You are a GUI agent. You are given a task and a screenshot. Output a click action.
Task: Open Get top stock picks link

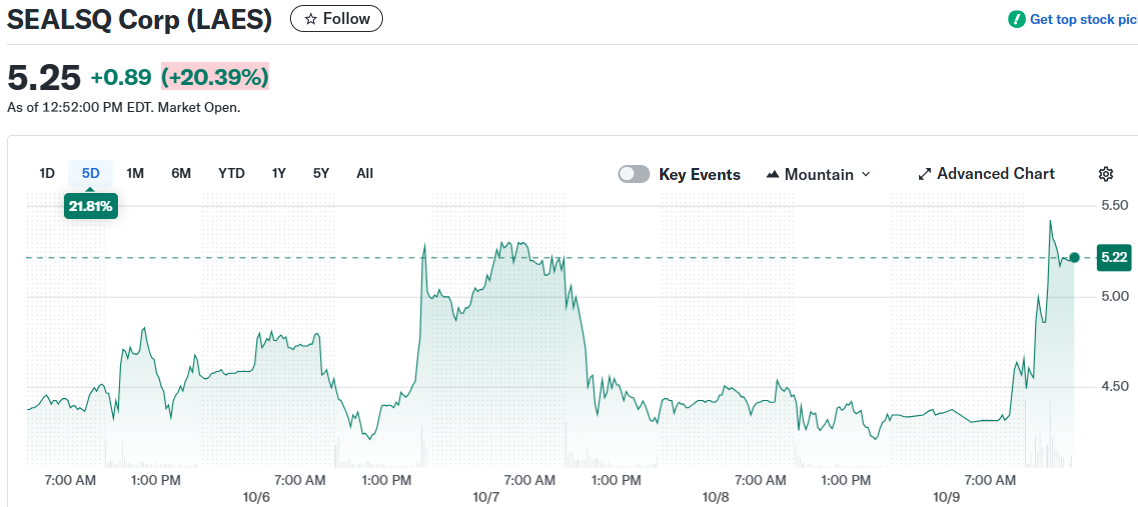[x=1083, y=19]
